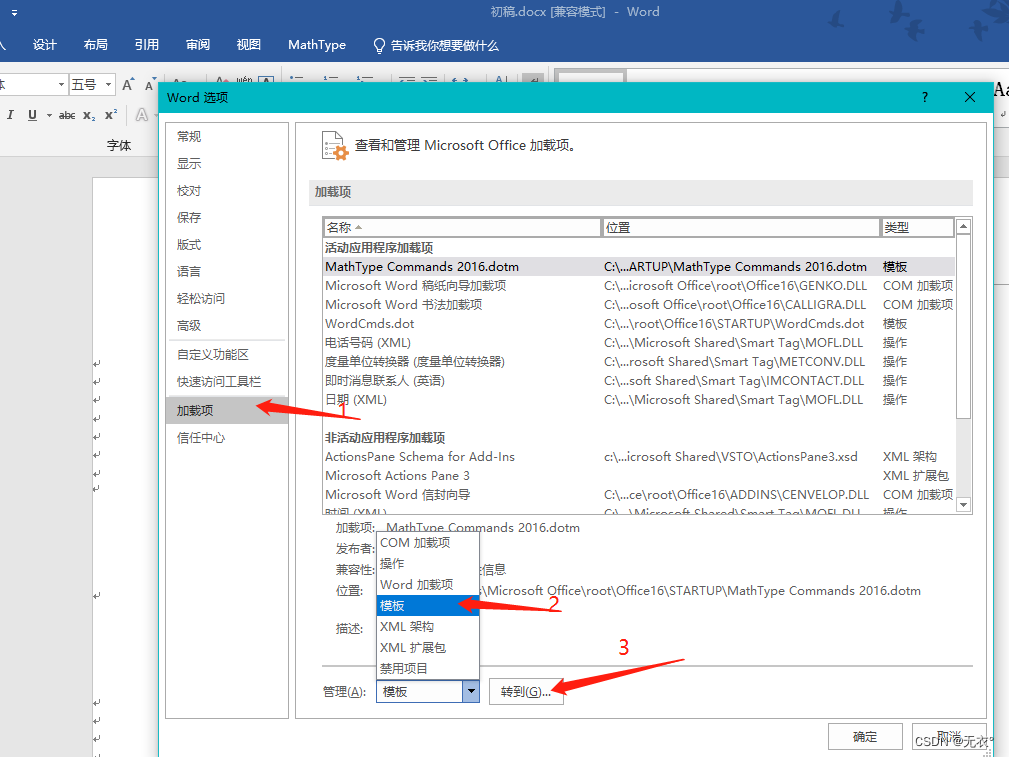The height and width of the screenshot is (757, 1009).
Task: Open the 视图 ribbon tab
Action: tap(248, 45)
